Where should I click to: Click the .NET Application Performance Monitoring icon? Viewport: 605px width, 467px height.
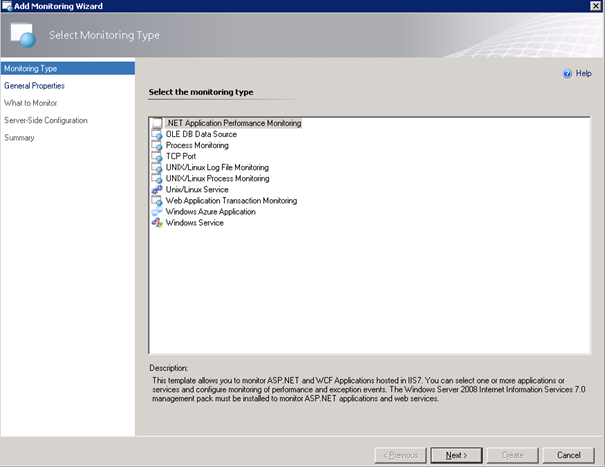(157, 123)
